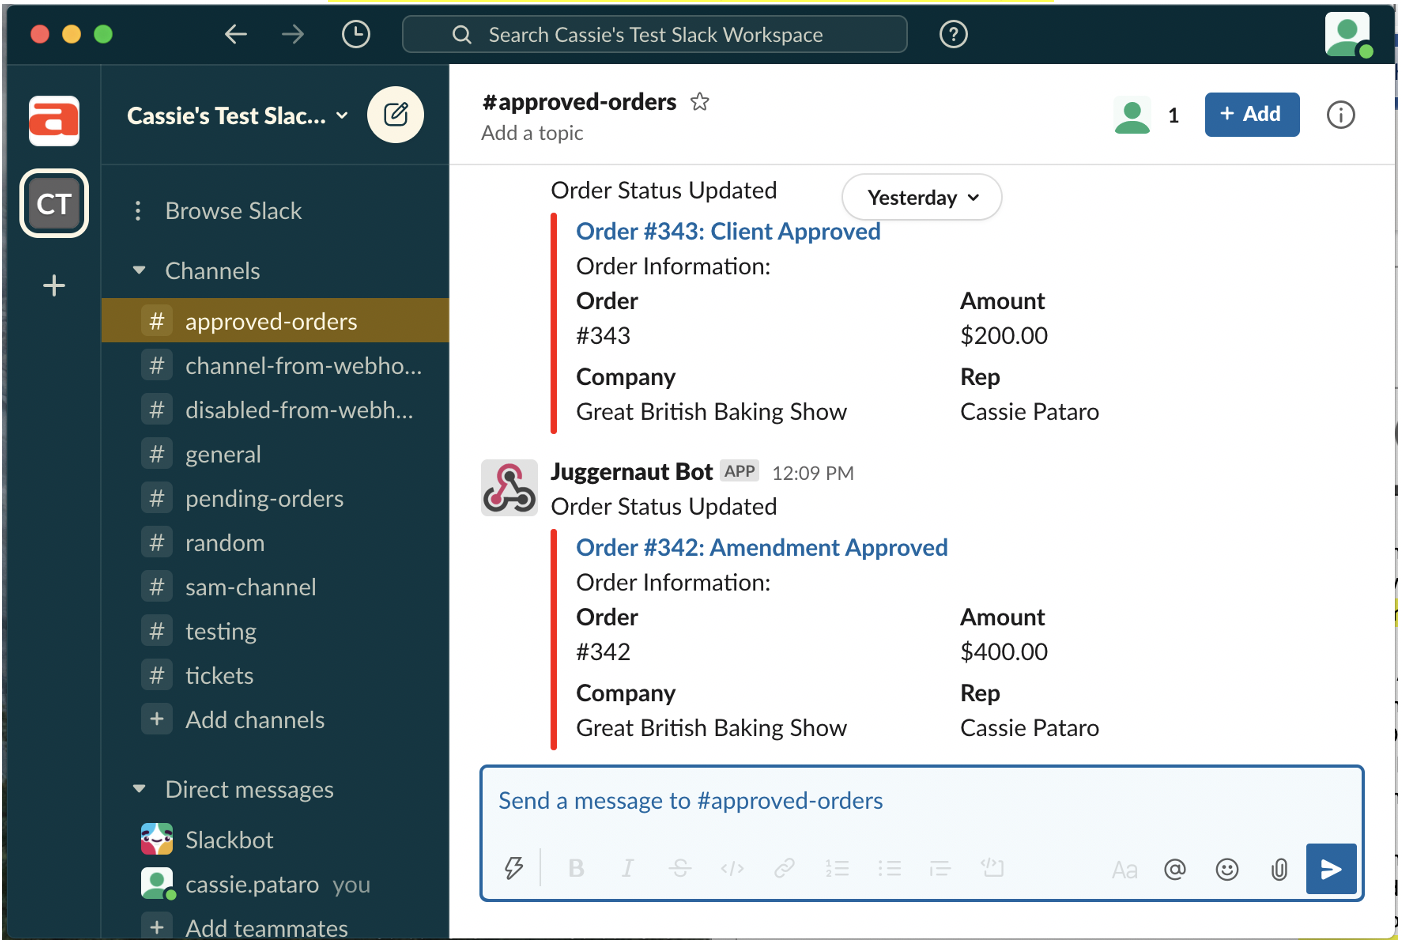Image resolution: width=1402 pixels, height=940 pixels.
Task: Select the pending-orders channel
Action: (264, 499)
